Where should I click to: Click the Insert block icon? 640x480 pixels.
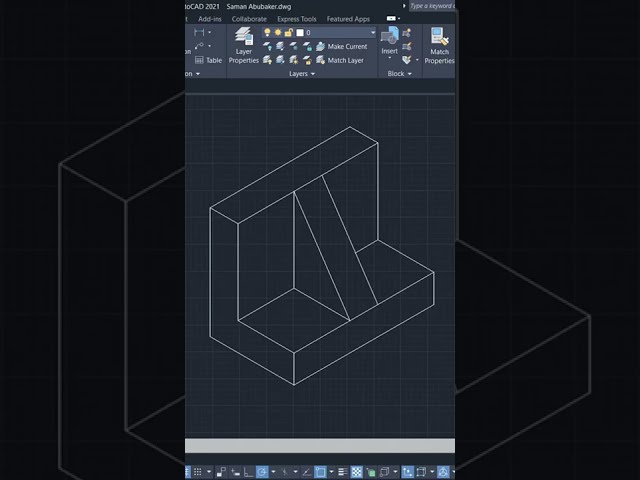(x=389, y=36)
